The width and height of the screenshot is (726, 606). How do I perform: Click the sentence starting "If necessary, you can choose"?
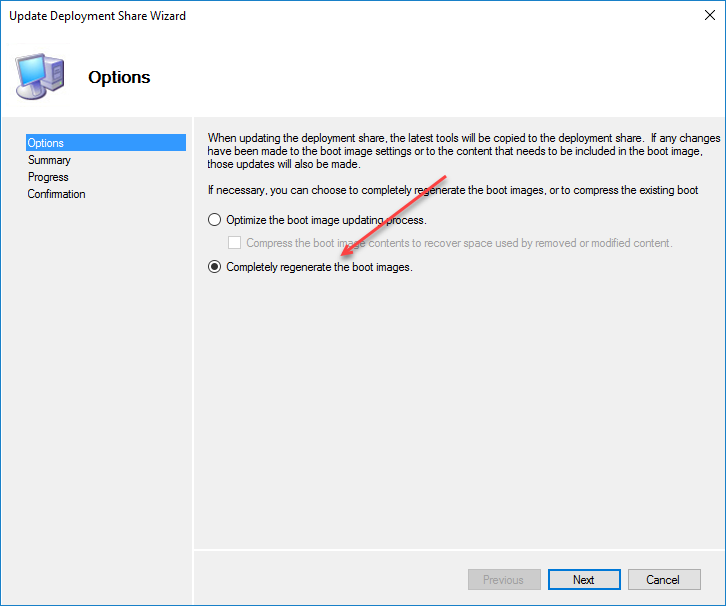click(x=450, y=190)
